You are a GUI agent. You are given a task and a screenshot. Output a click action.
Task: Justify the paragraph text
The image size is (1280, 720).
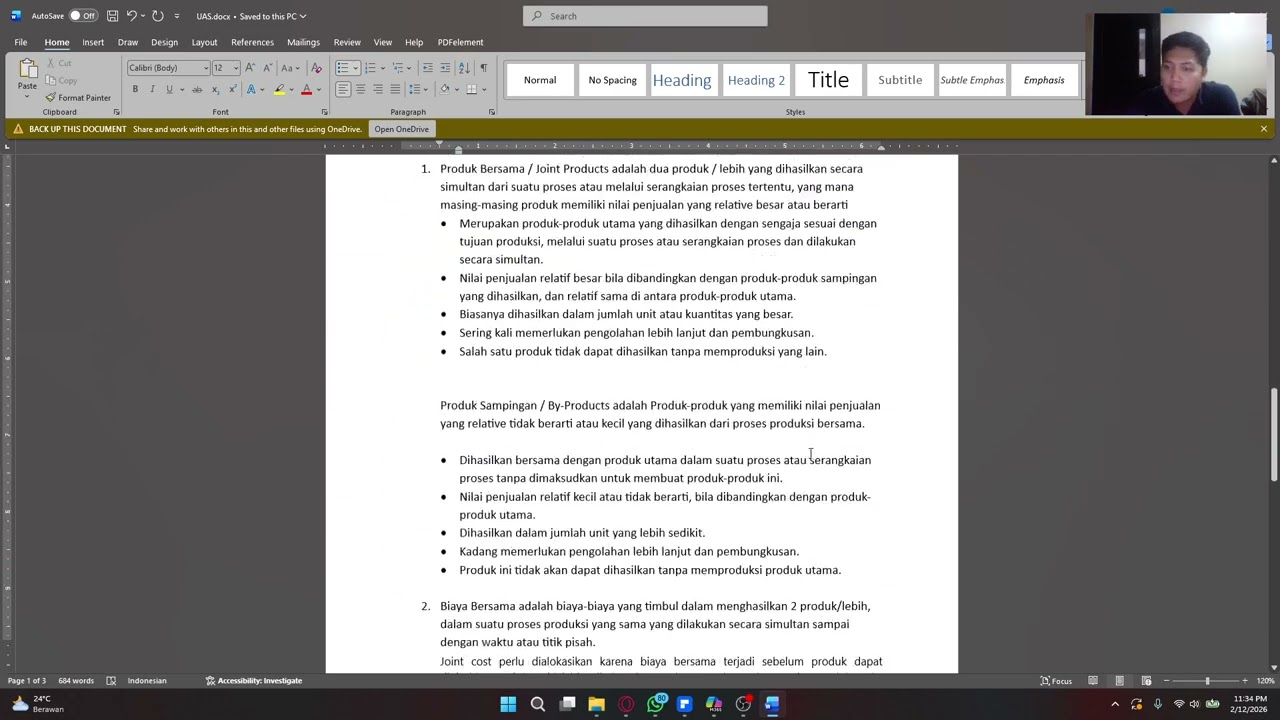pos(395,90)
